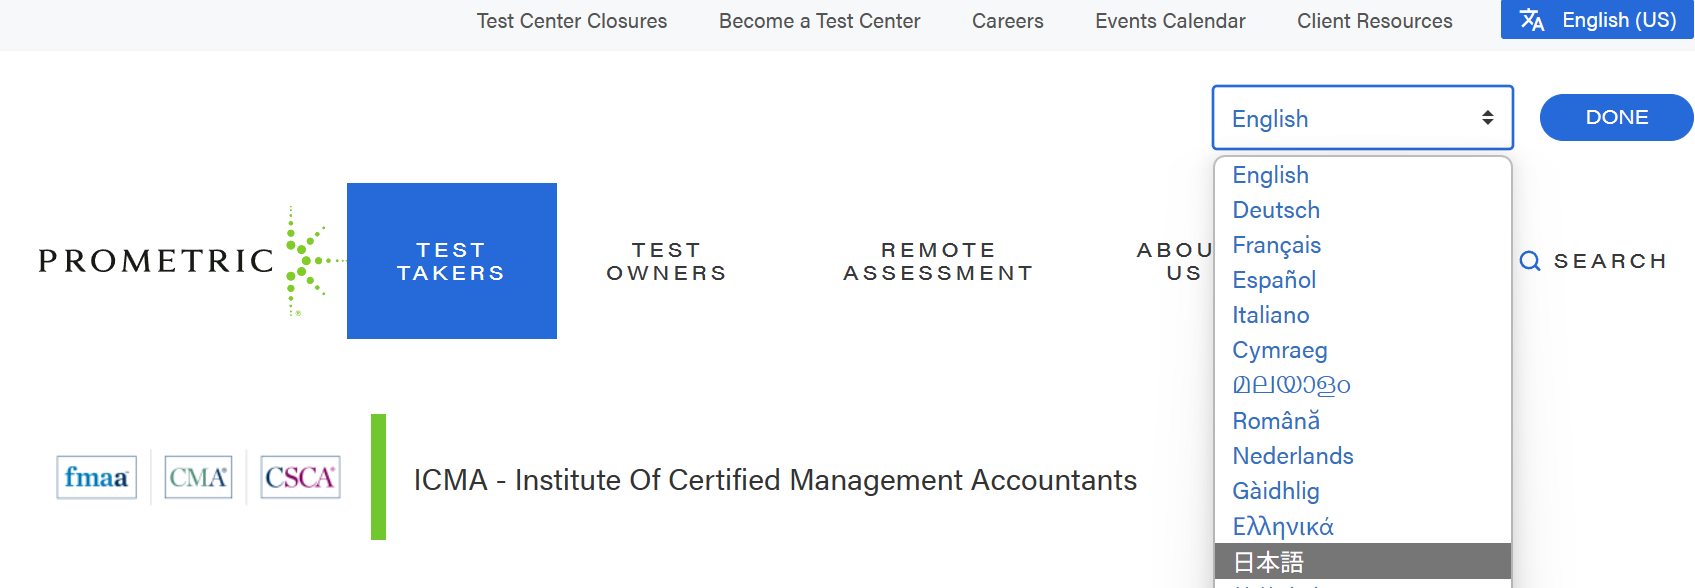
Task: Select the highlighted 日本語 option
Action: click(x=1268, y=561)
